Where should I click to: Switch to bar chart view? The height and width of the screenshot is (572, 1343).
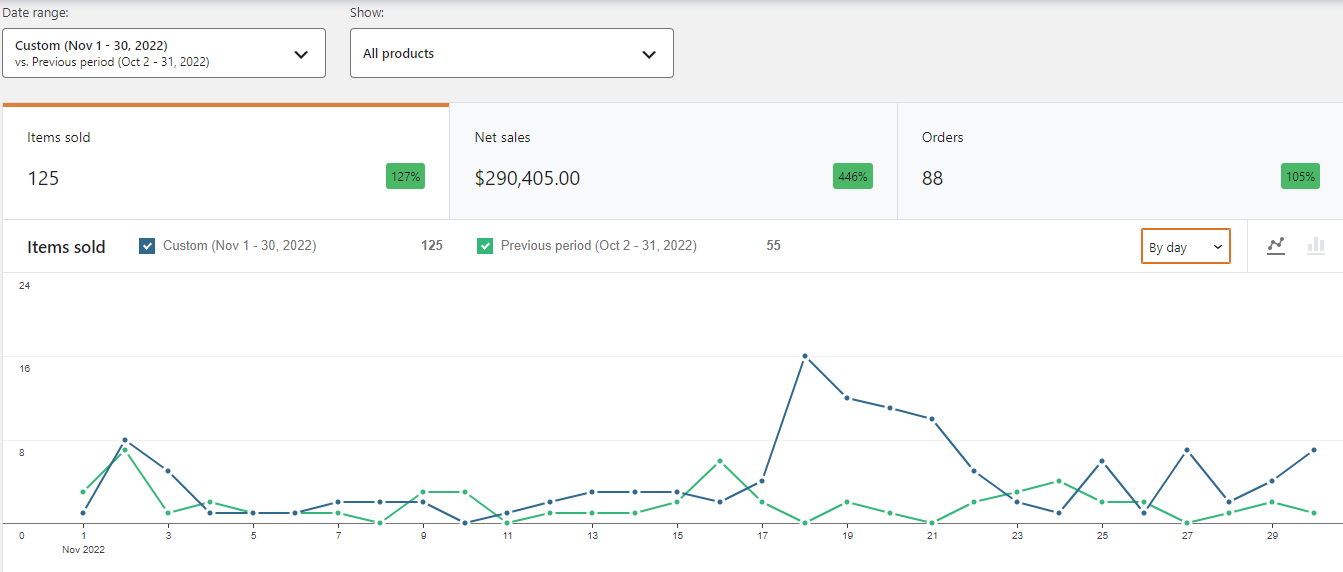tap(1316, 246)
